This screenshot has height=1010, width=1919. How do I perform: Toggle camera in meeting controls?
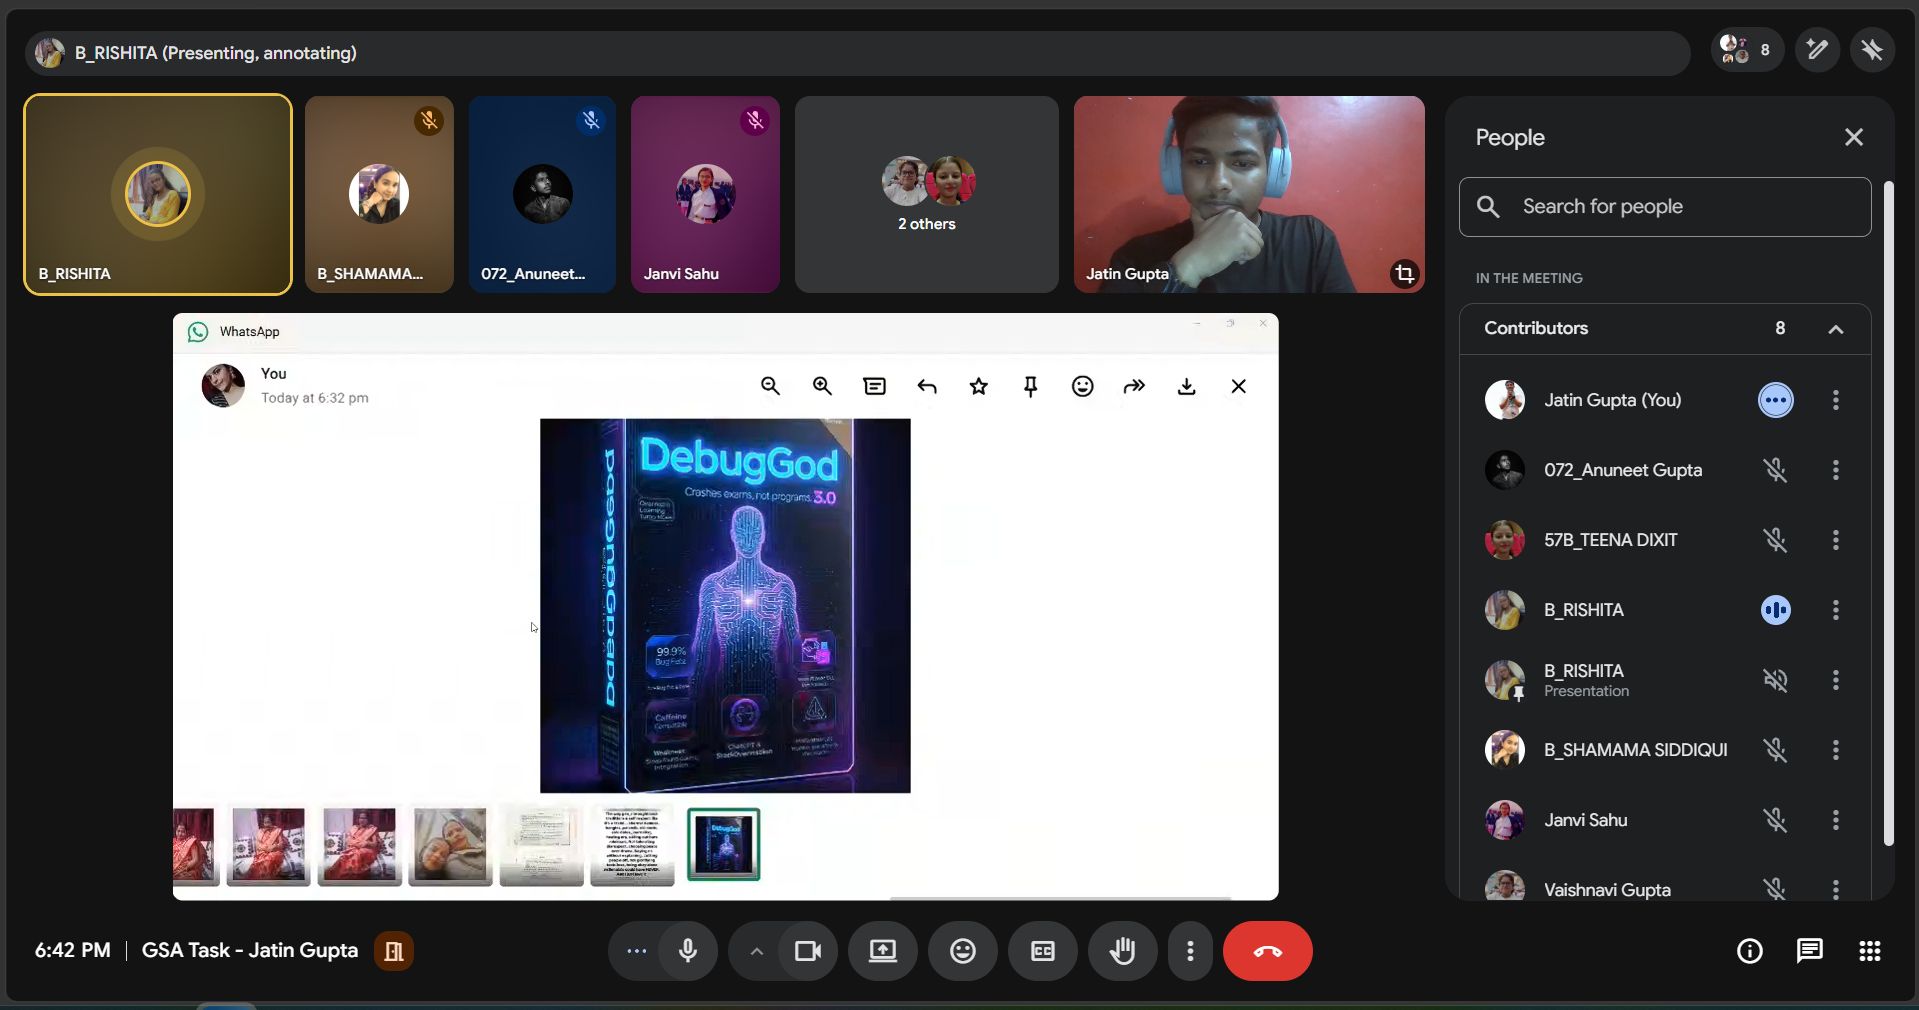[x=808, y=951]
